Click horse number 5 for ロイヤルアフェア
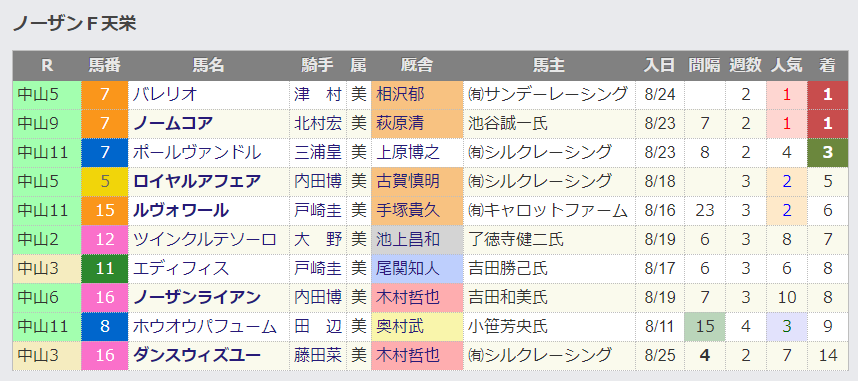This screenshot has width=858, height=381. [105, 181]
